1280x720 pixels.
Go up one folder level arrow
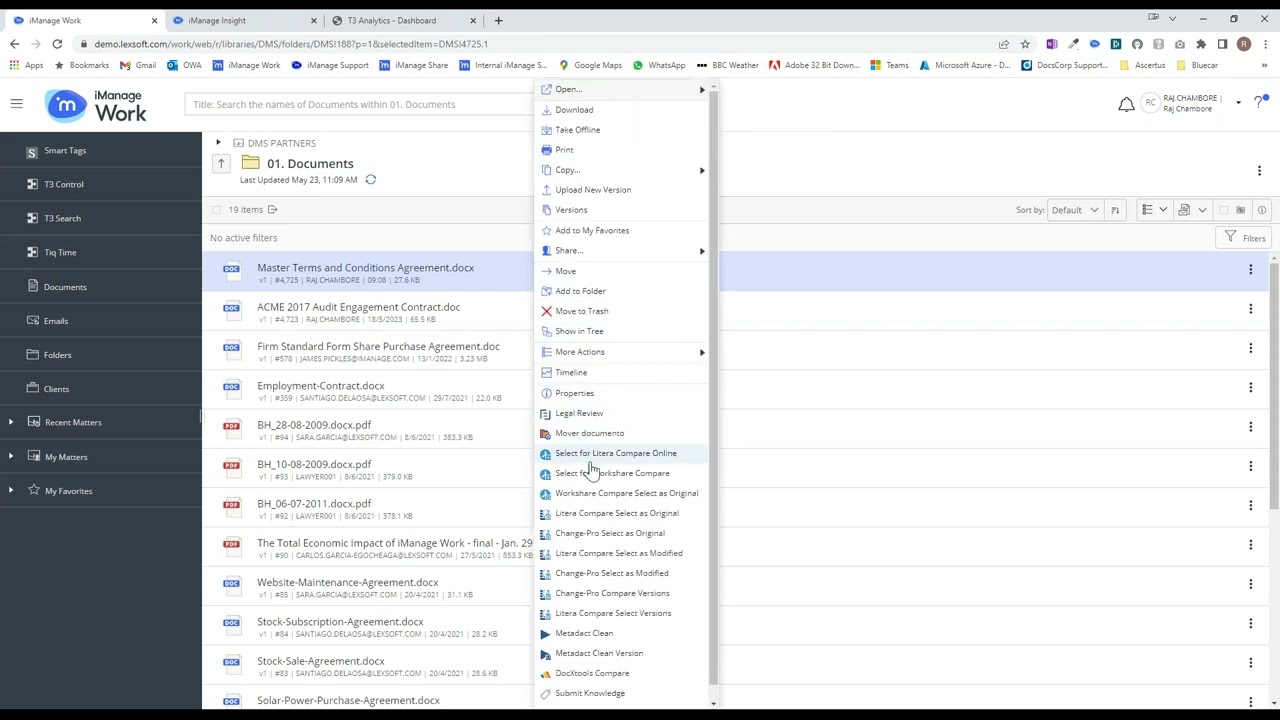click(x=221, y=163)
